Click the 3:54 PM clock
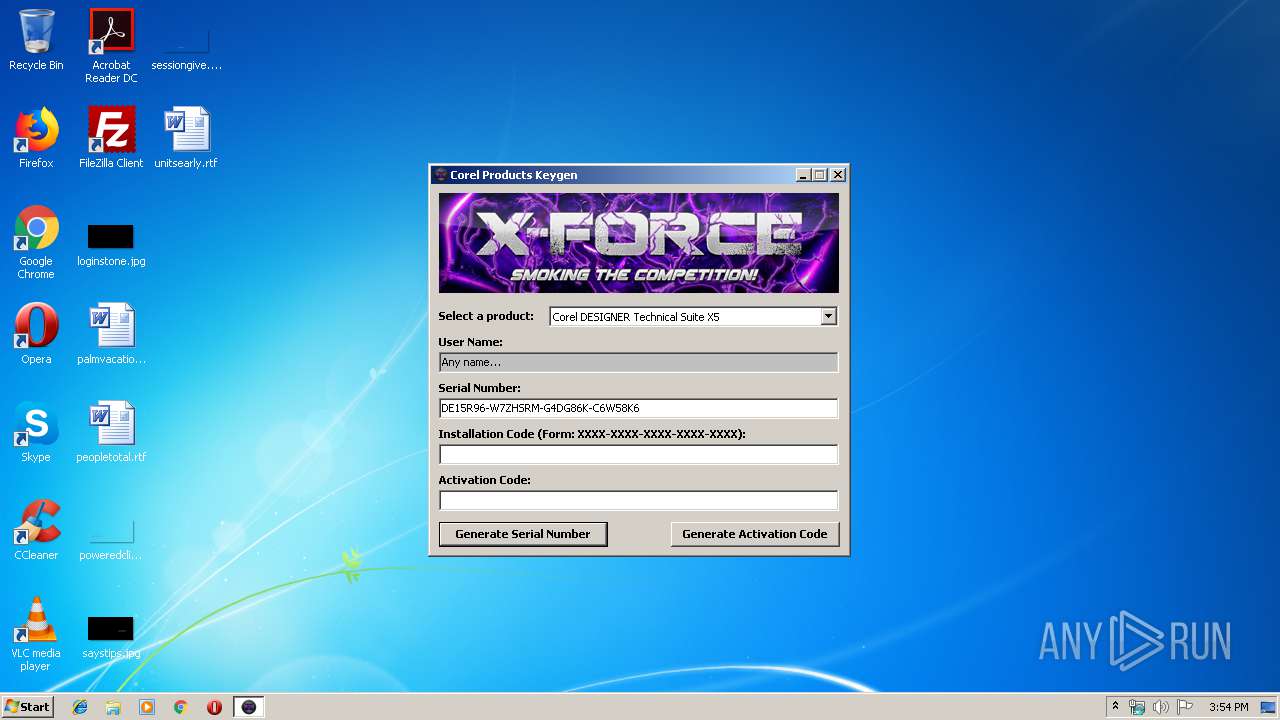Screen dimensions: 1280x720 [1228, 707]
